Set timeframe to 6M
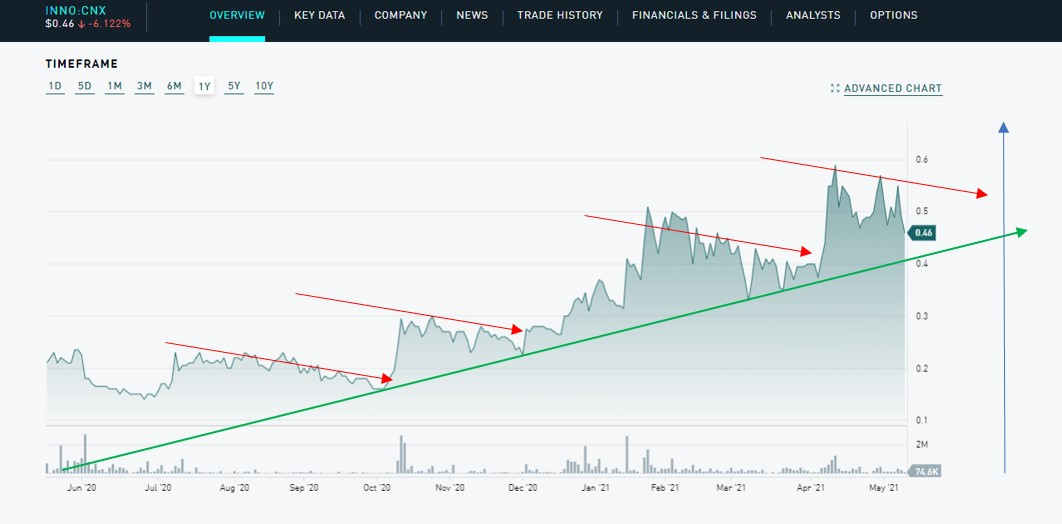Image resolution: width=1062 pixels, height=524 pixels. 174,86
